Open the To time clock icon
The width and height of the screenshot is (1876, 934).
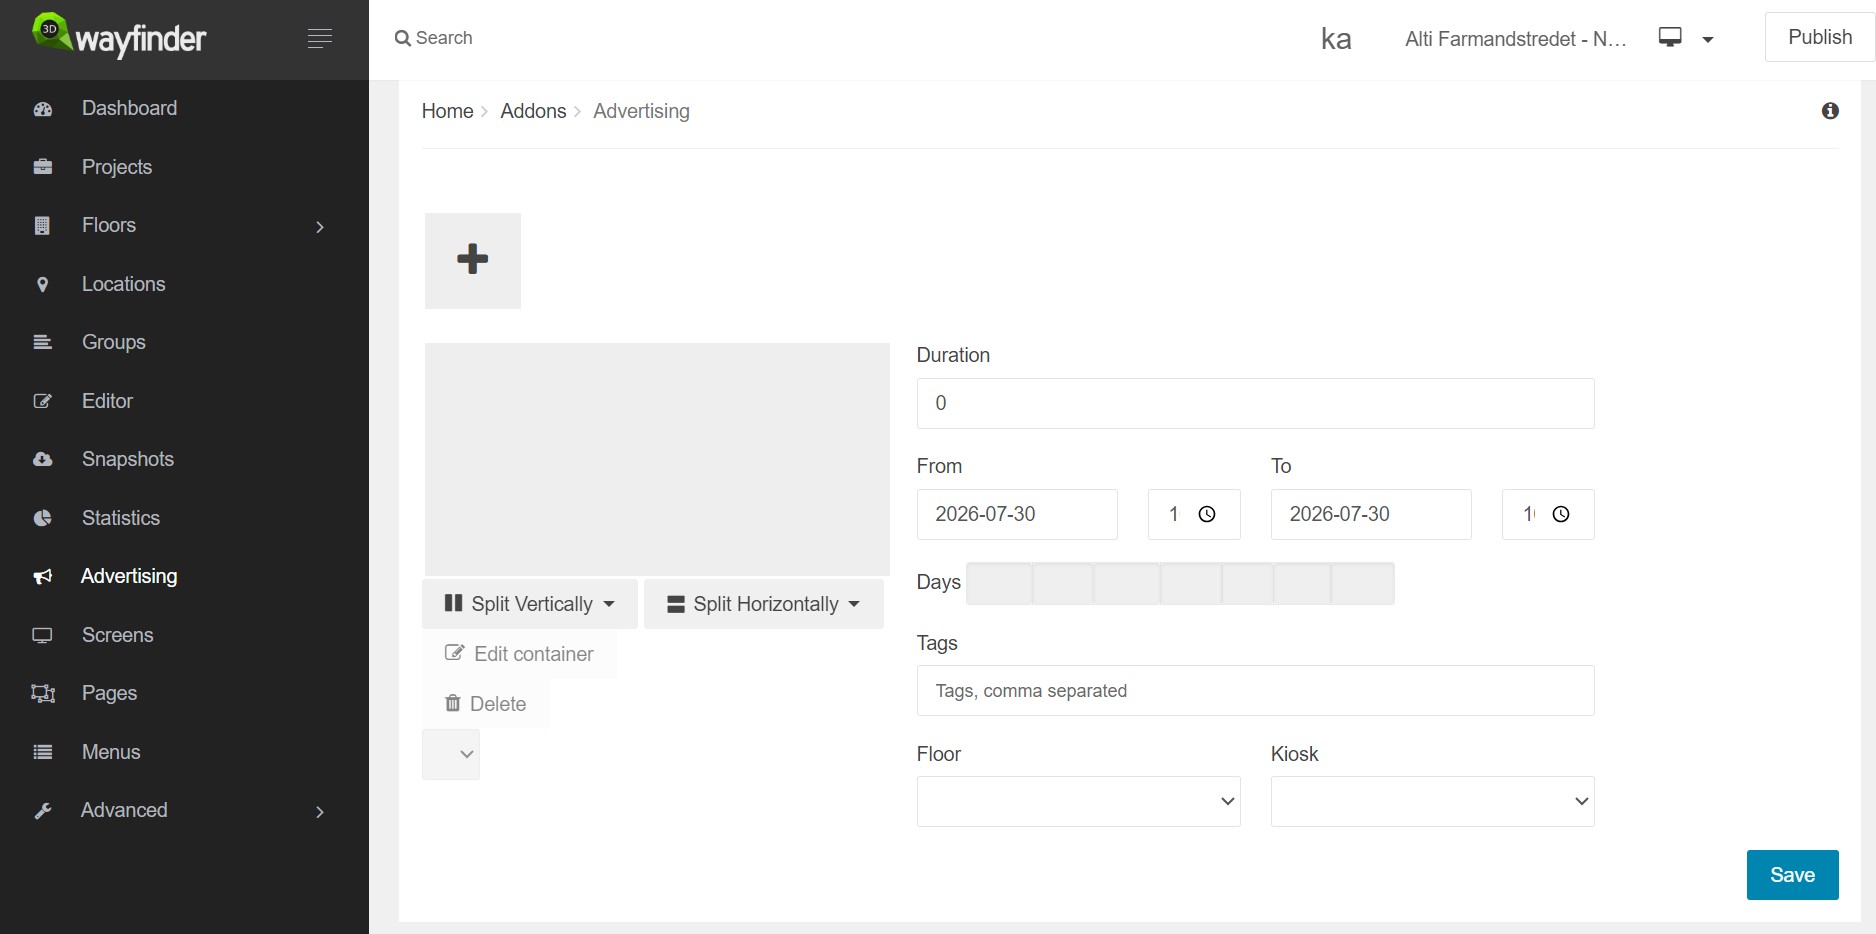[x=1561, y=514]
